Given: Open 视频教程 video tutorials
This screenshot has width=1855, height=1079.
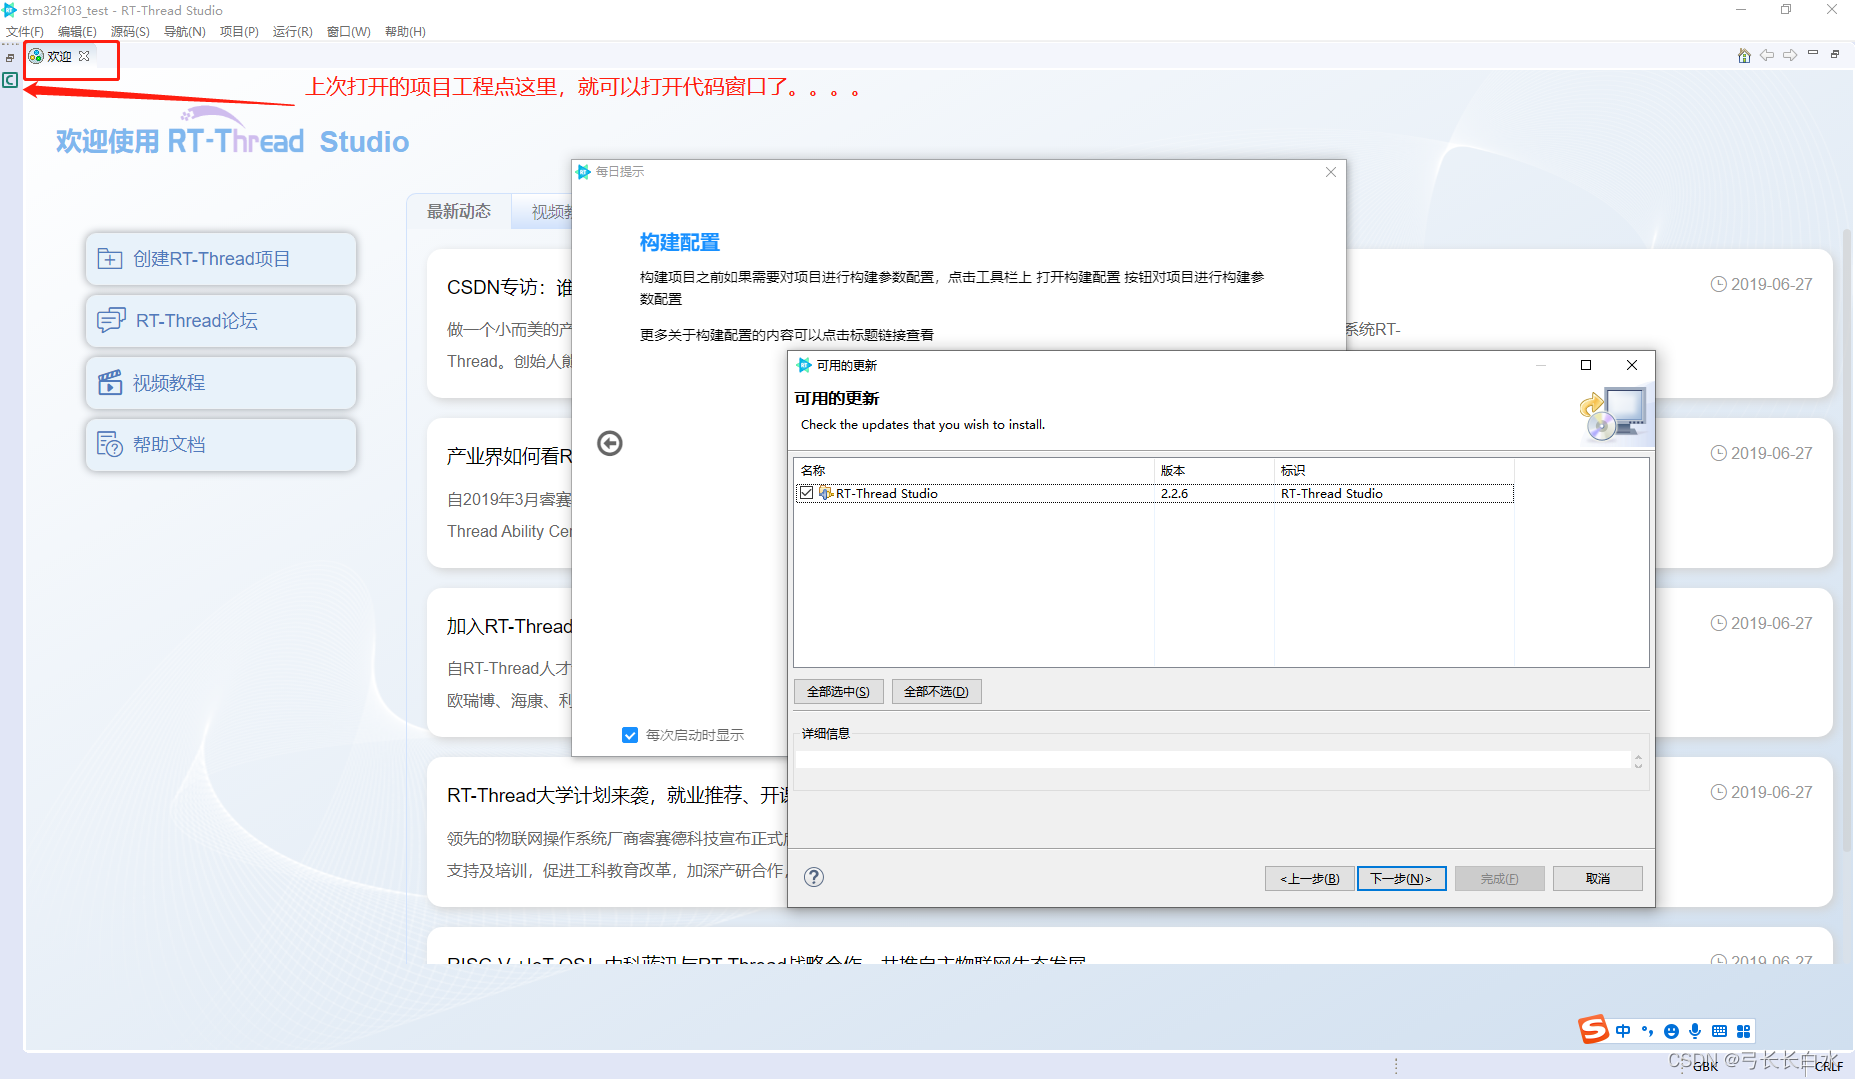Looking at the screenshot, I should (x=221, y=383).
